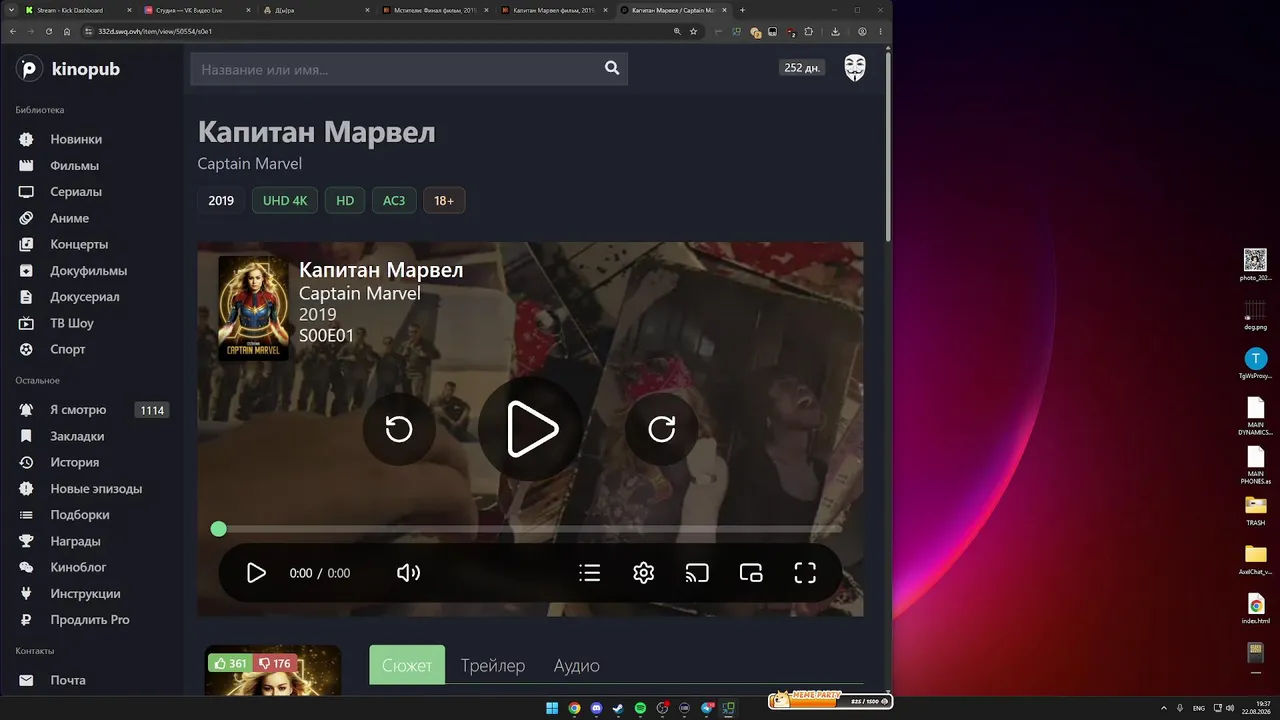Open Discord from the taskbar

click(597, 708)
